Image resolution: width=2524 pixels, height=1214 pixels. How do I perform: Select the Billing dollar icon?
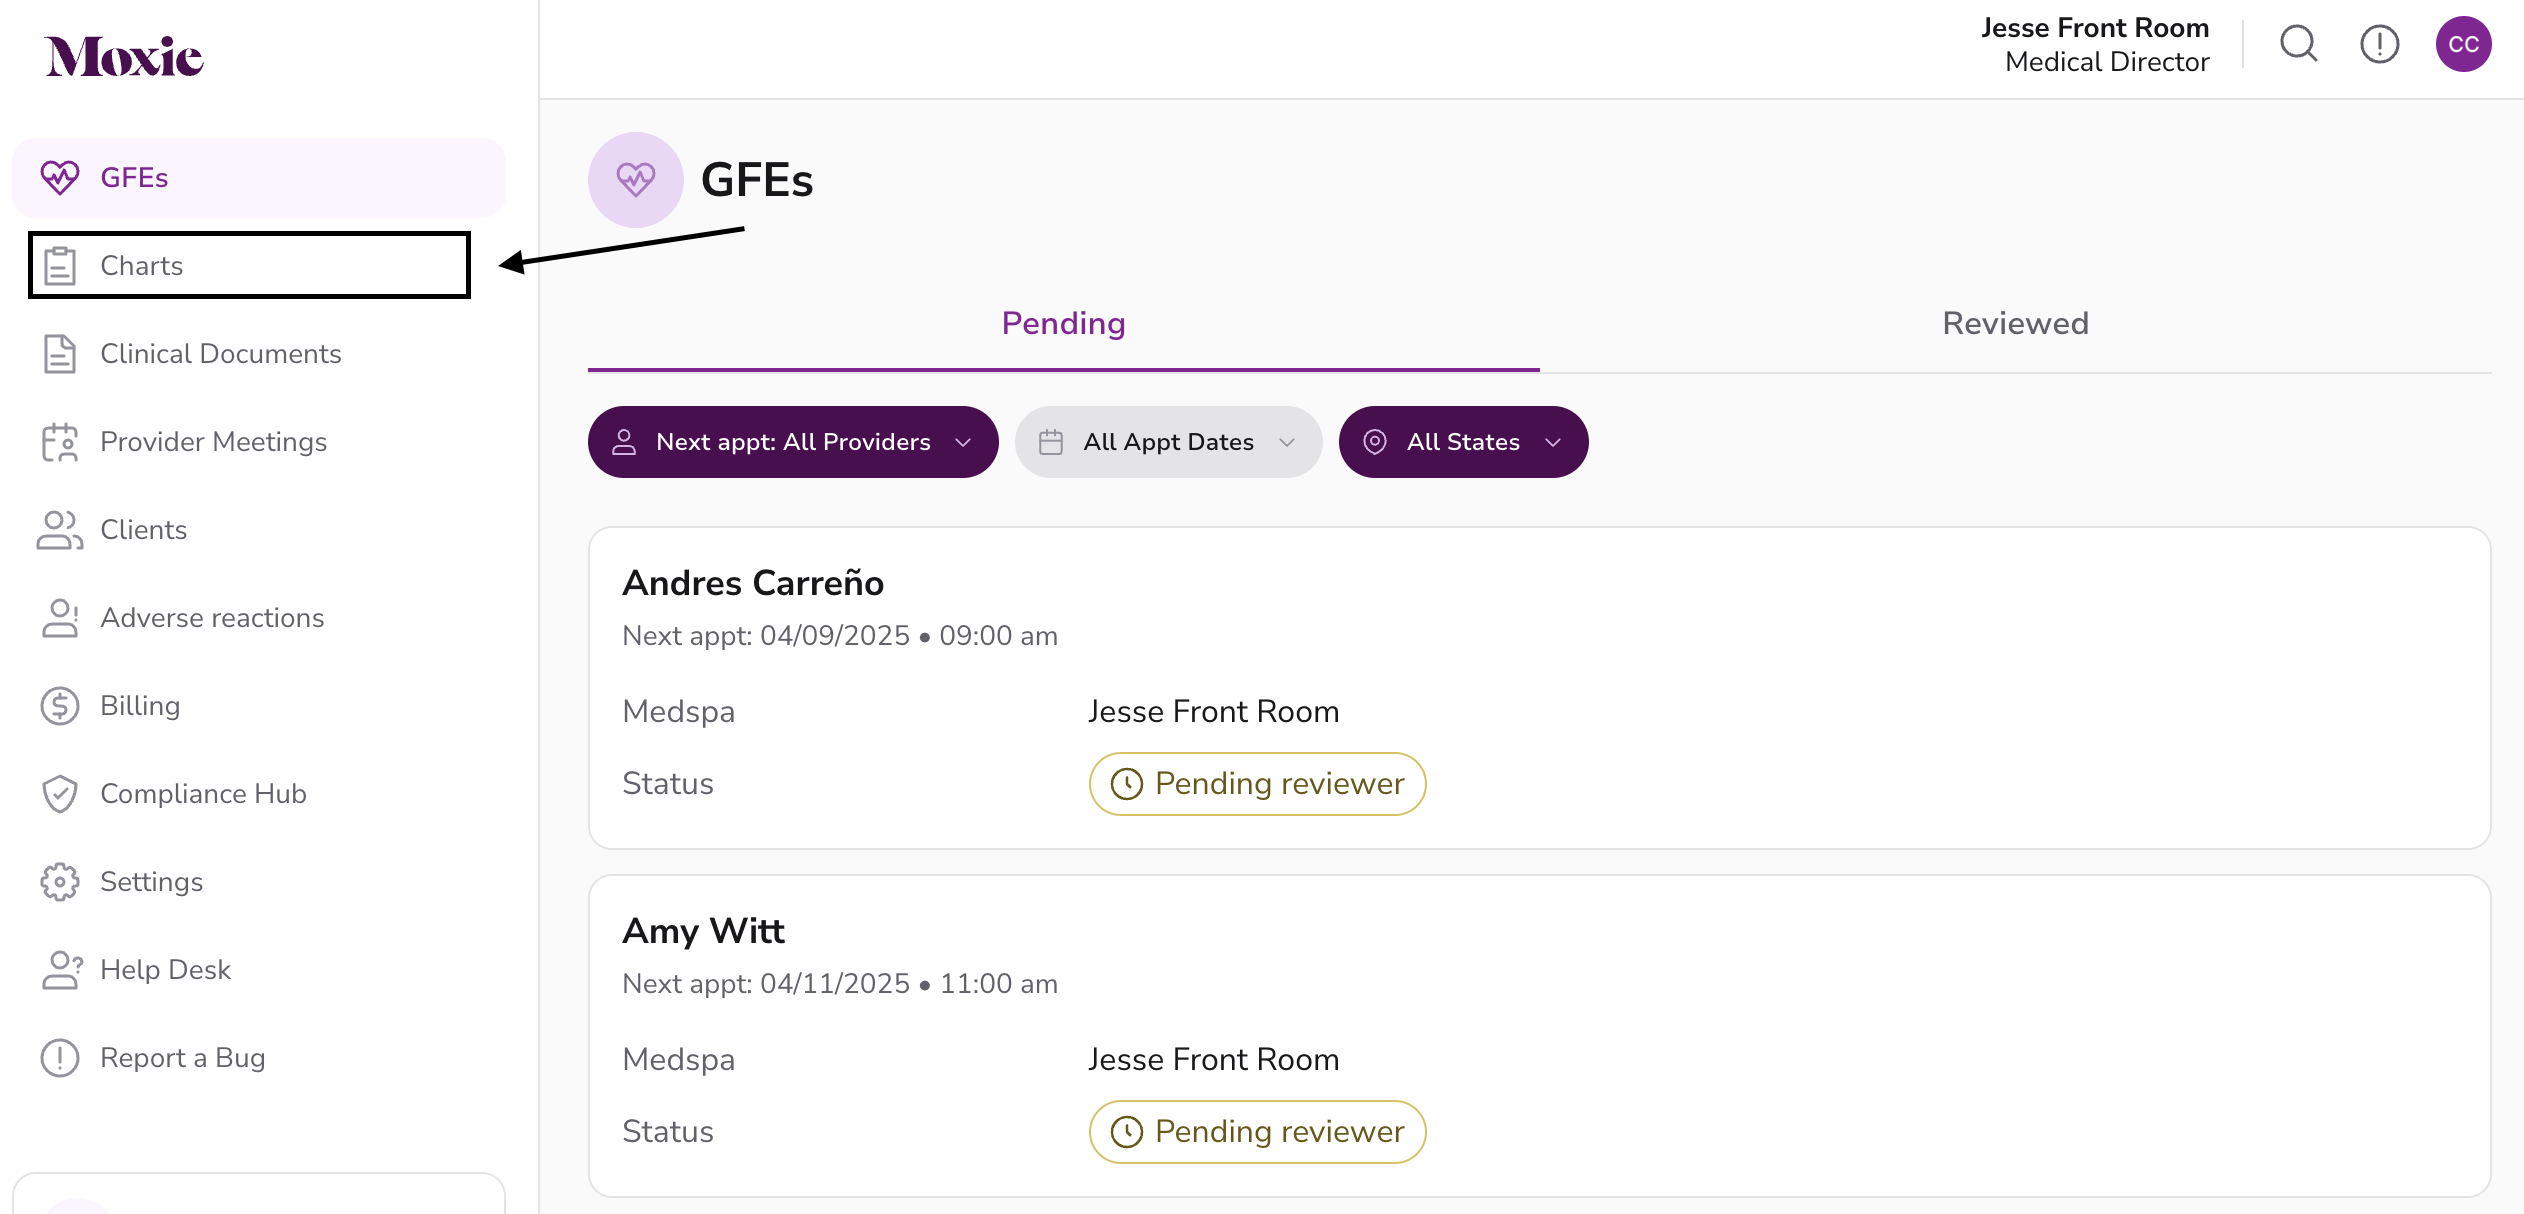point(60,706)
